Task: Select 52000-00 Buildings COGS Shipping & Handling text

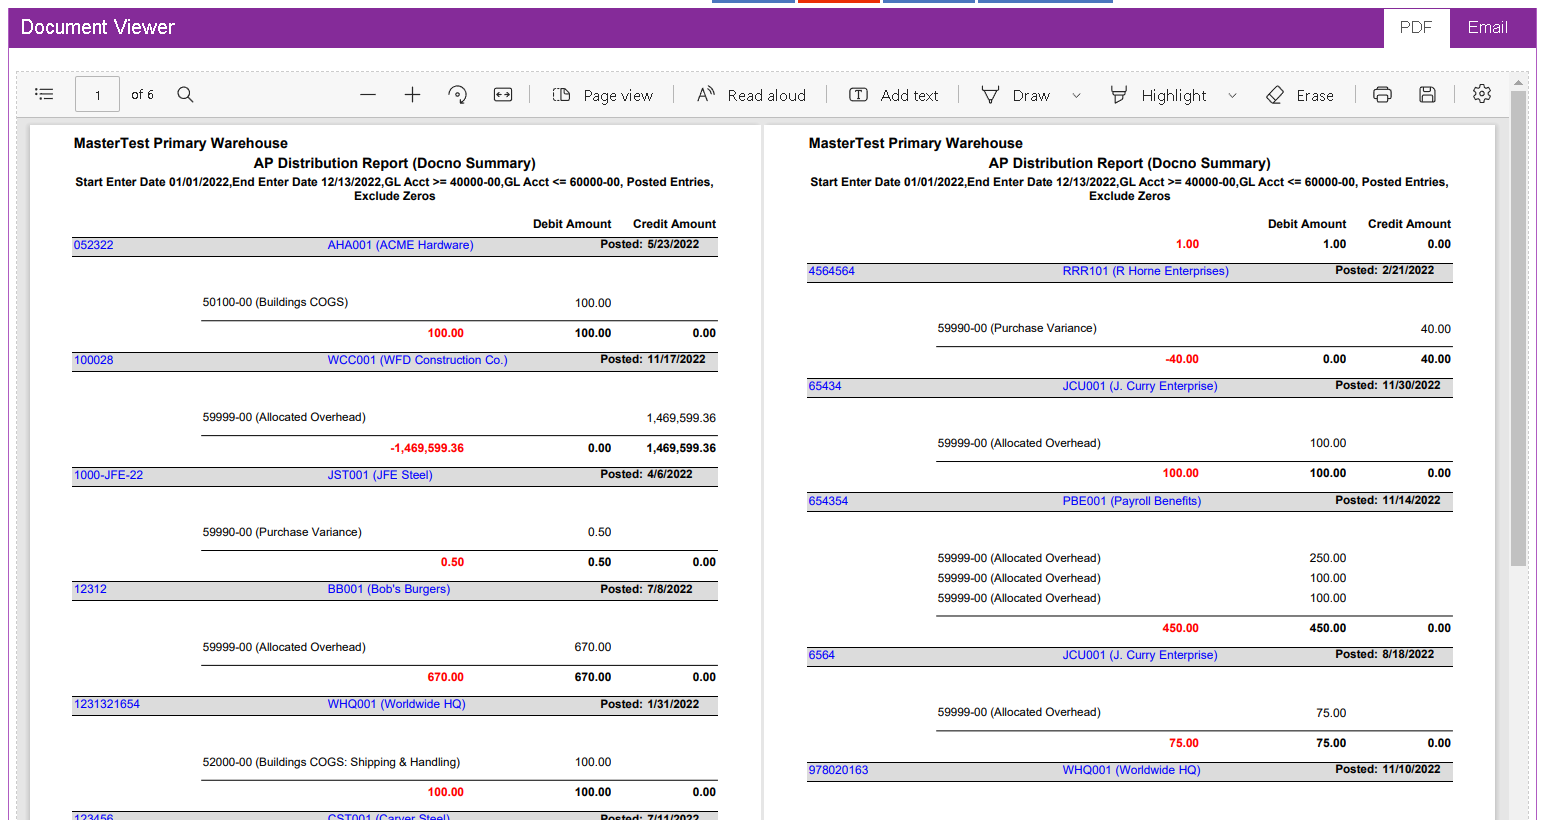Action: pos(331,762)
